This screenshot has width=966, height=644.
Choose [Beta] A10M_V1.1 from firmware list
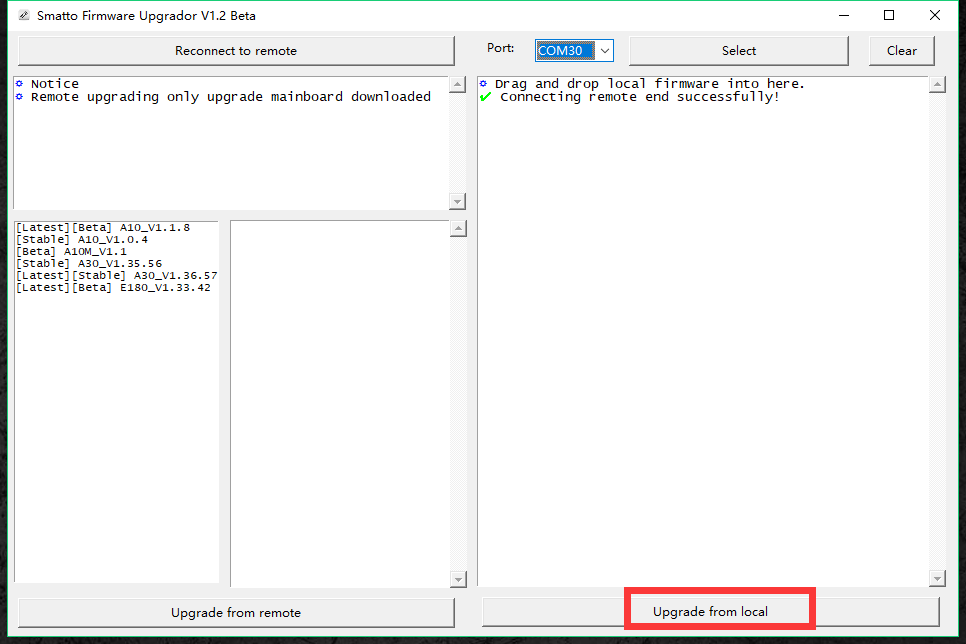pyautogui.click(x=72, y=252)
